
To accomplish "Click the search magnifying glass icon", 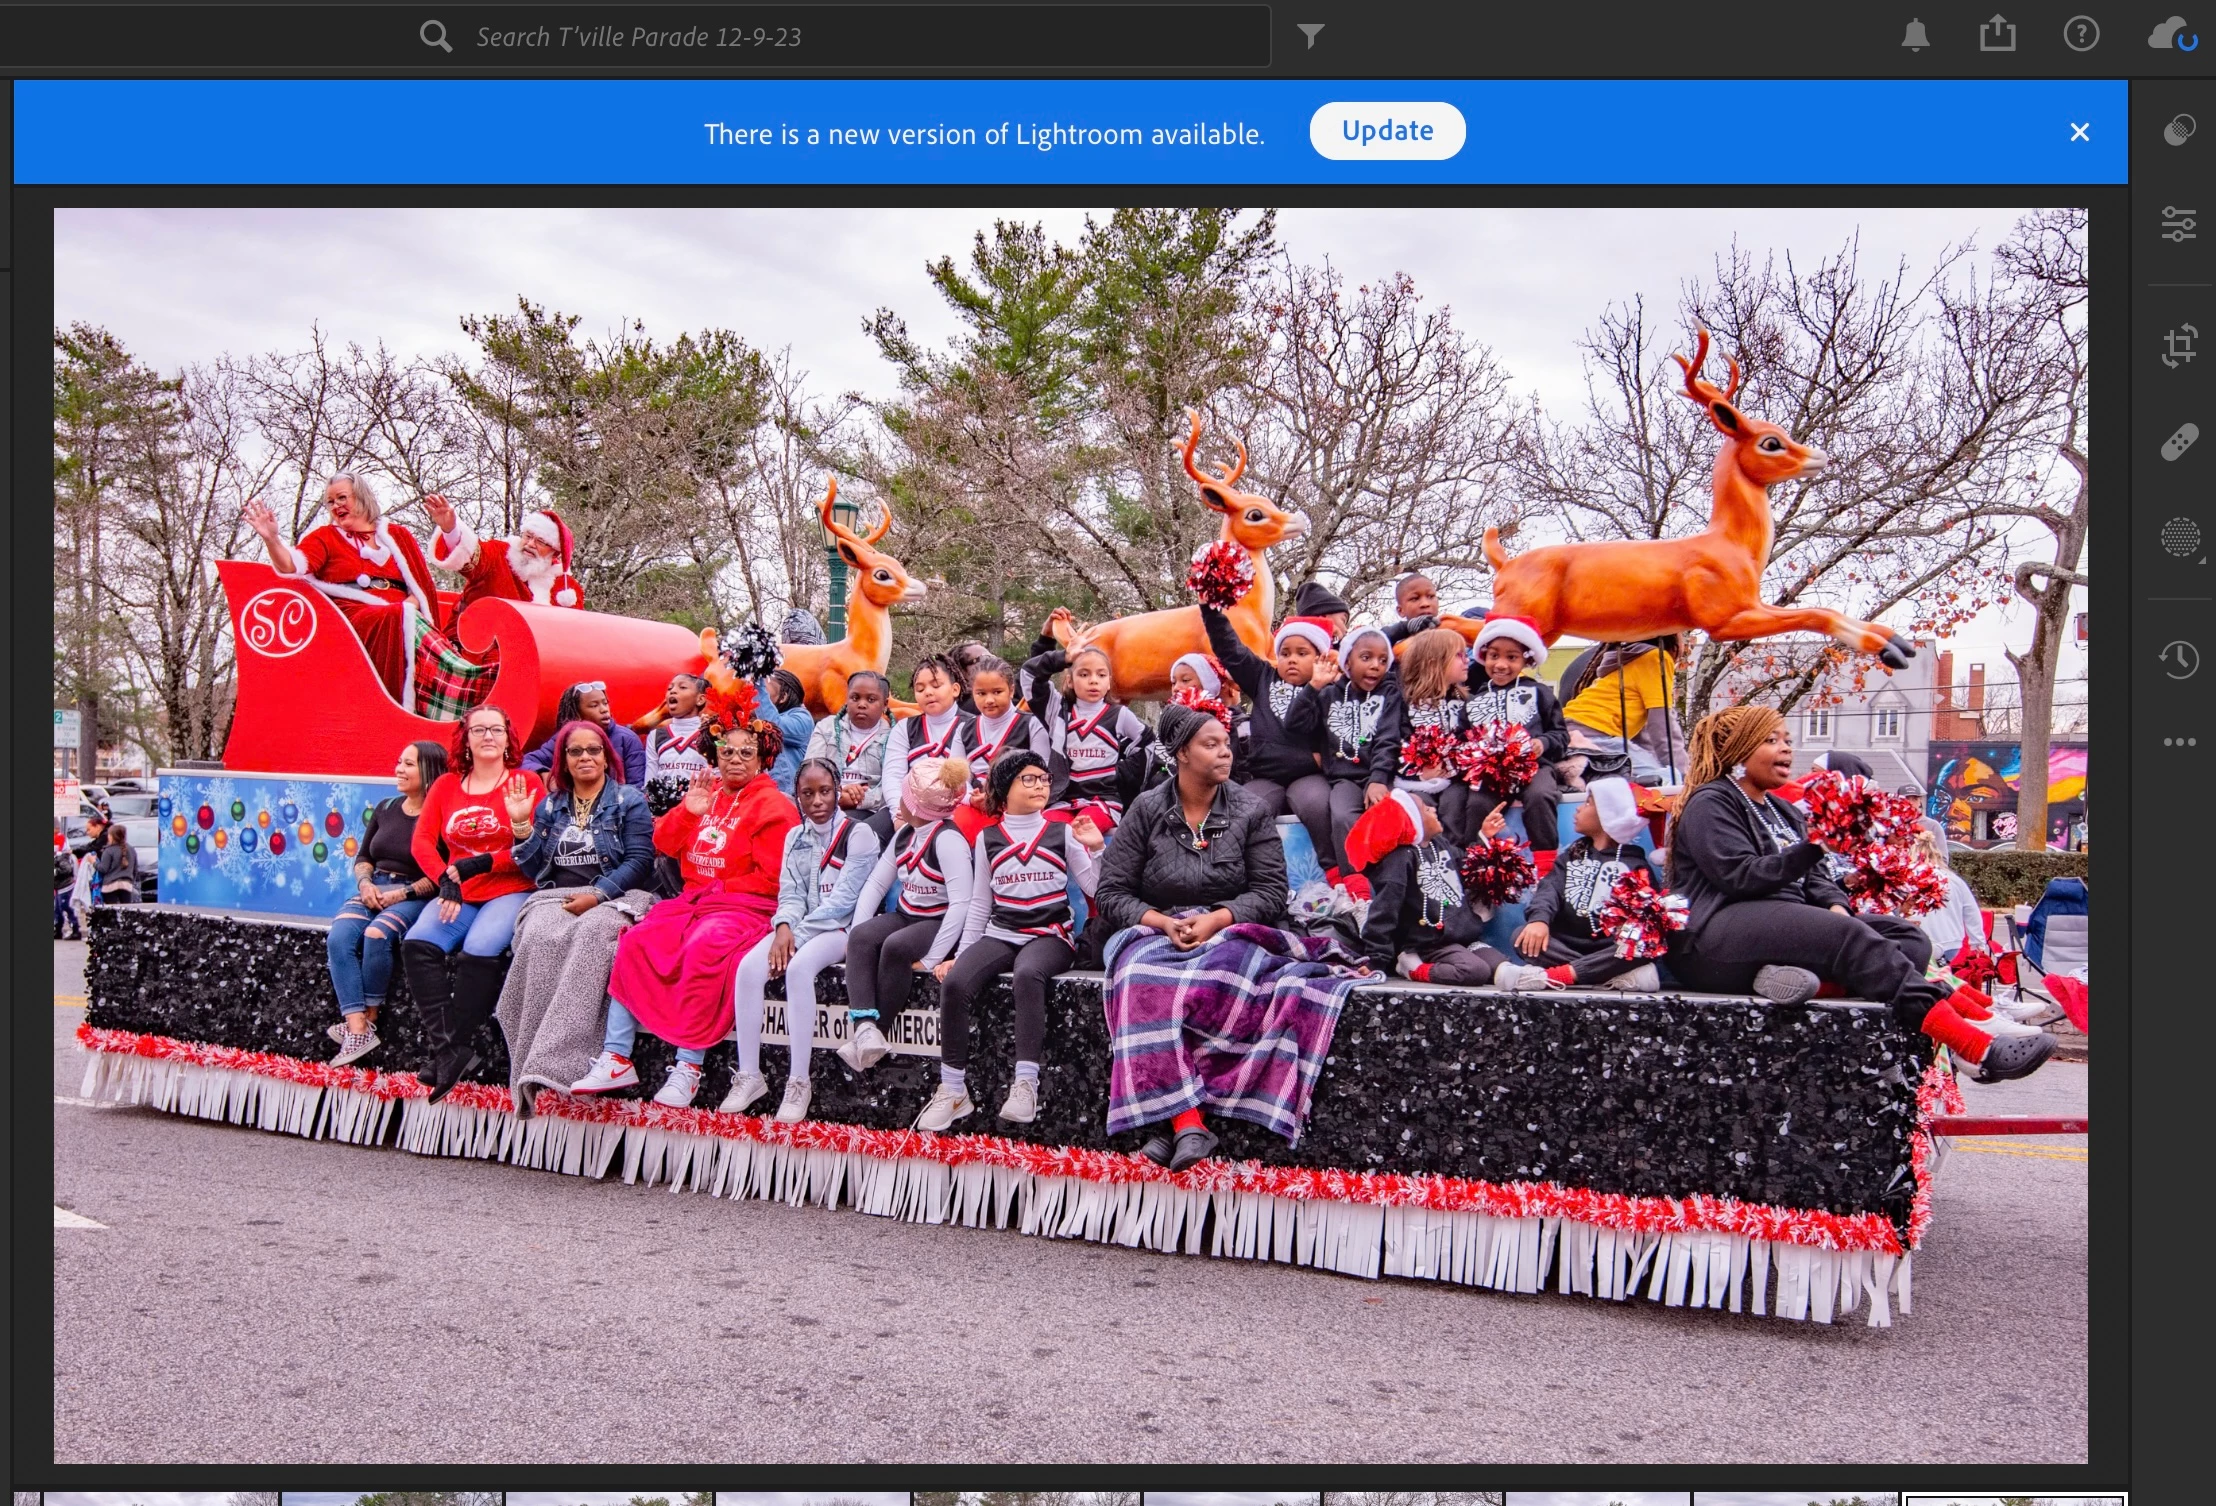I will 435,37.
